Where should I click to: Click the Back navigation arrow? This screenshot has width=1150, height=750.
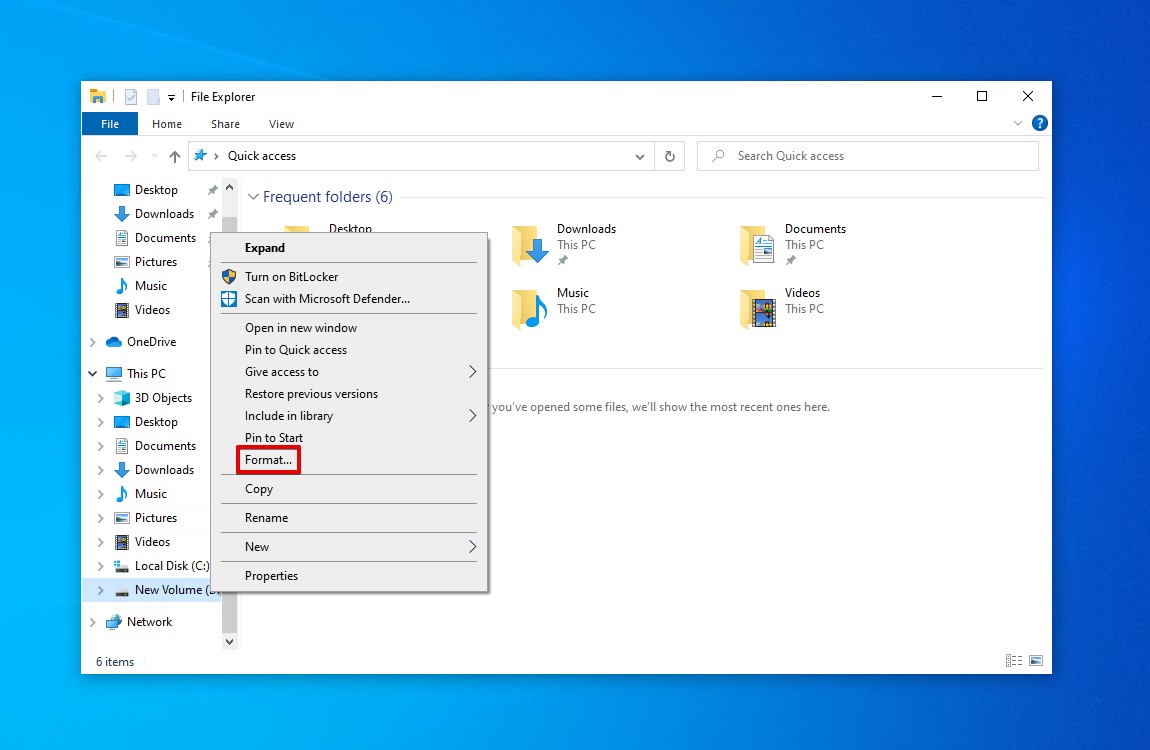(101, 156)
